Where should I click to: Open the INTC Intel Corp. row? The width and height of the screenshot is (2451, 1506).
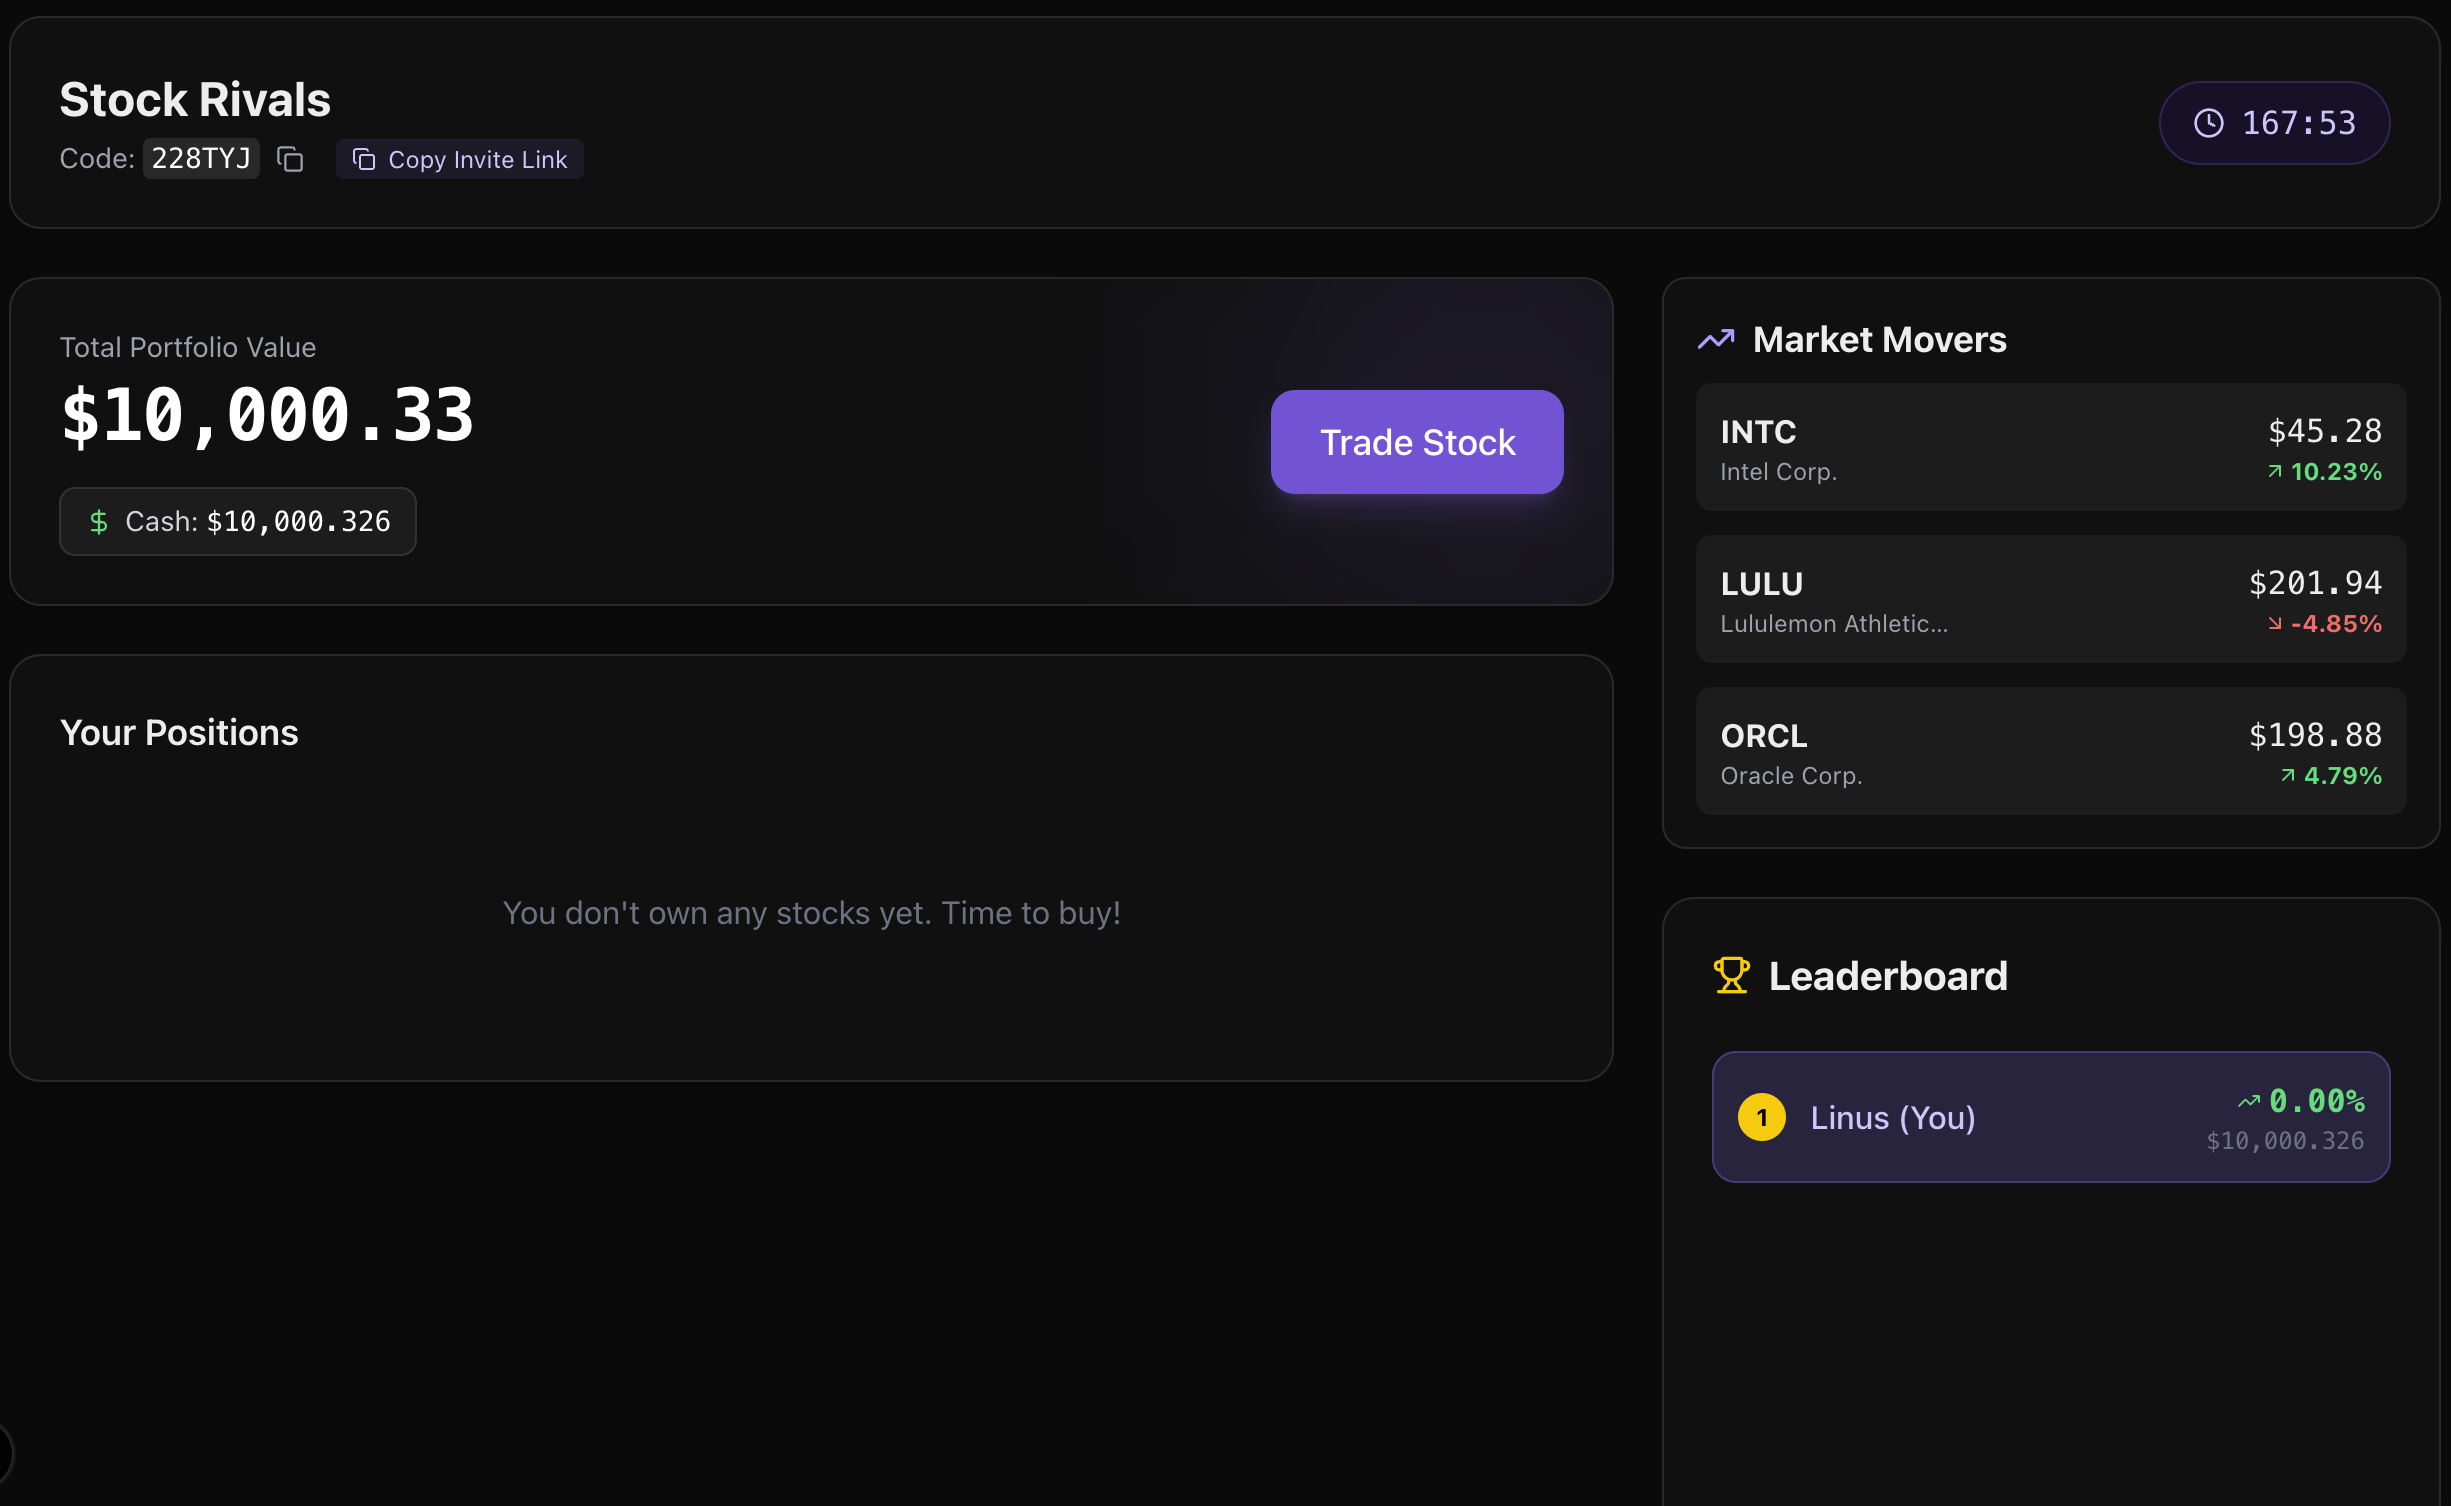[x=2050, y=448]
